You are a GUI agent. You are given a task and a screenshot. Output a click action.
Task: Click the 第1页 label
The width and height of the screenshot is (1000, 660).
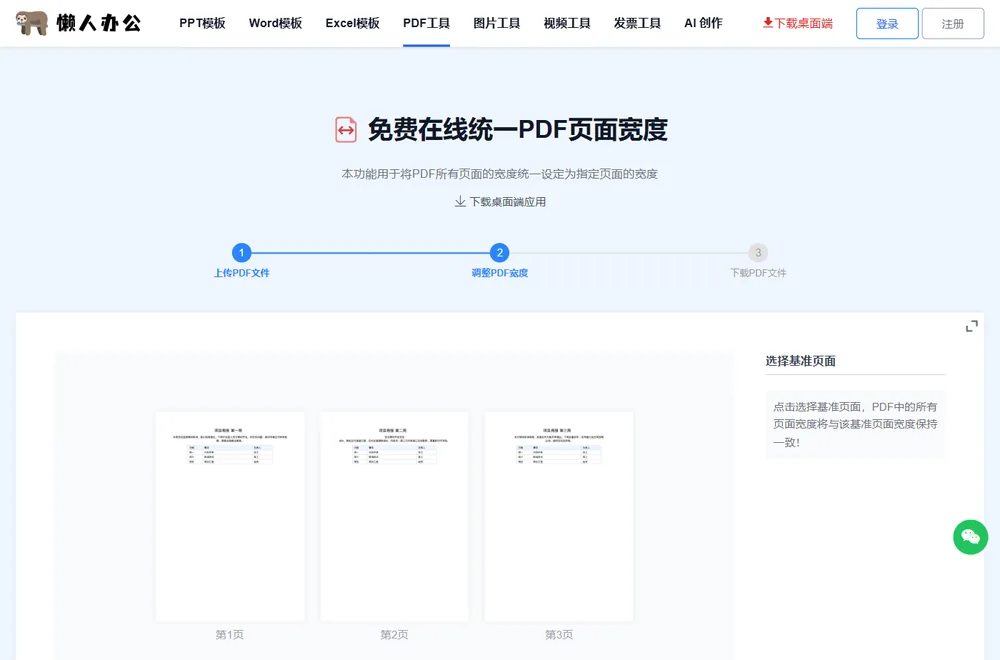tap(230, 634)
